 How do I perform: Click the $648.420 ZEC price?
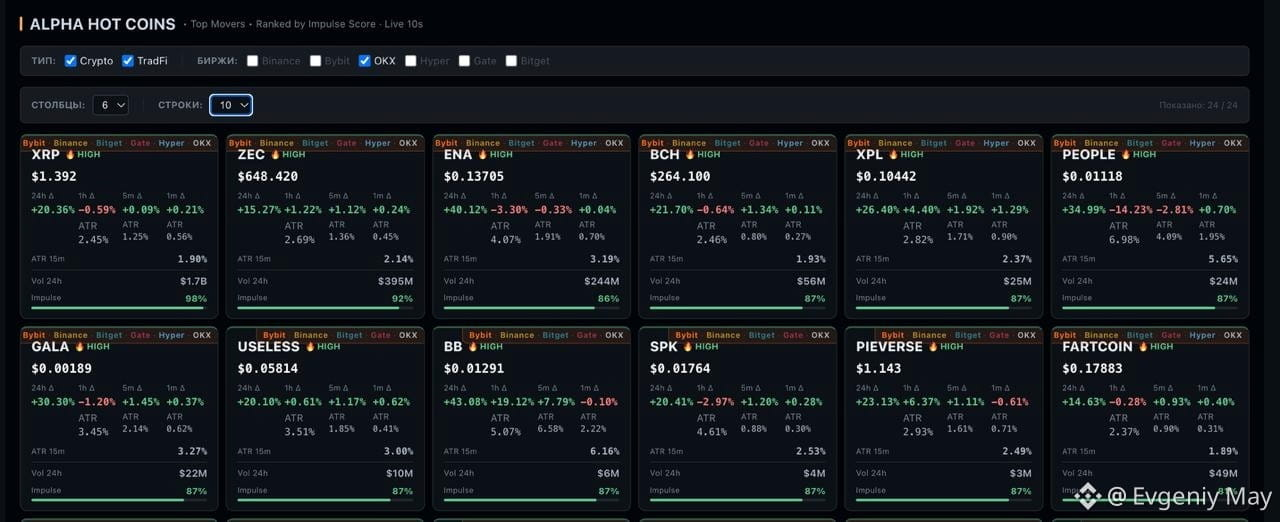[x=268, y=176]
